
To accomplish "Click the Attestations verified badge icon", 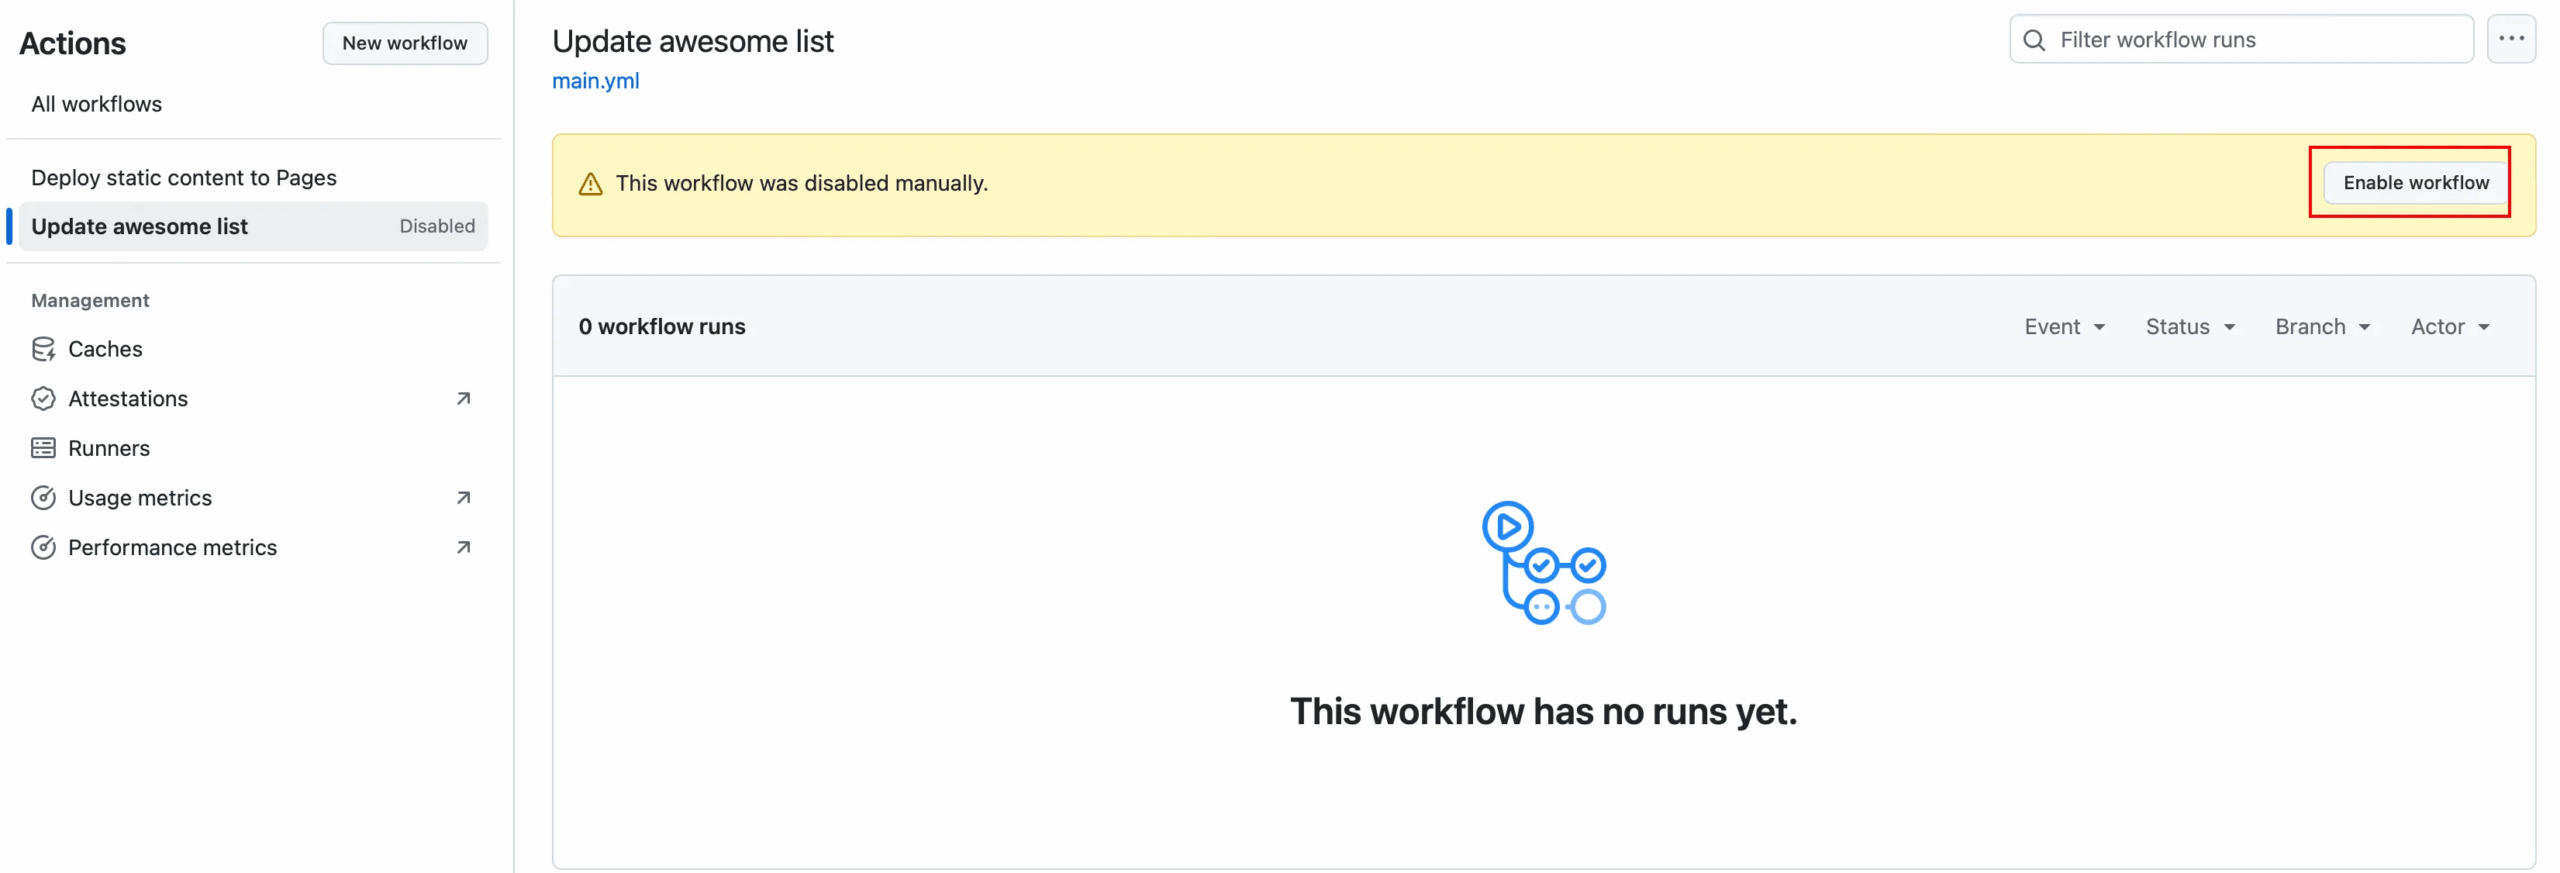I will 43,399.
